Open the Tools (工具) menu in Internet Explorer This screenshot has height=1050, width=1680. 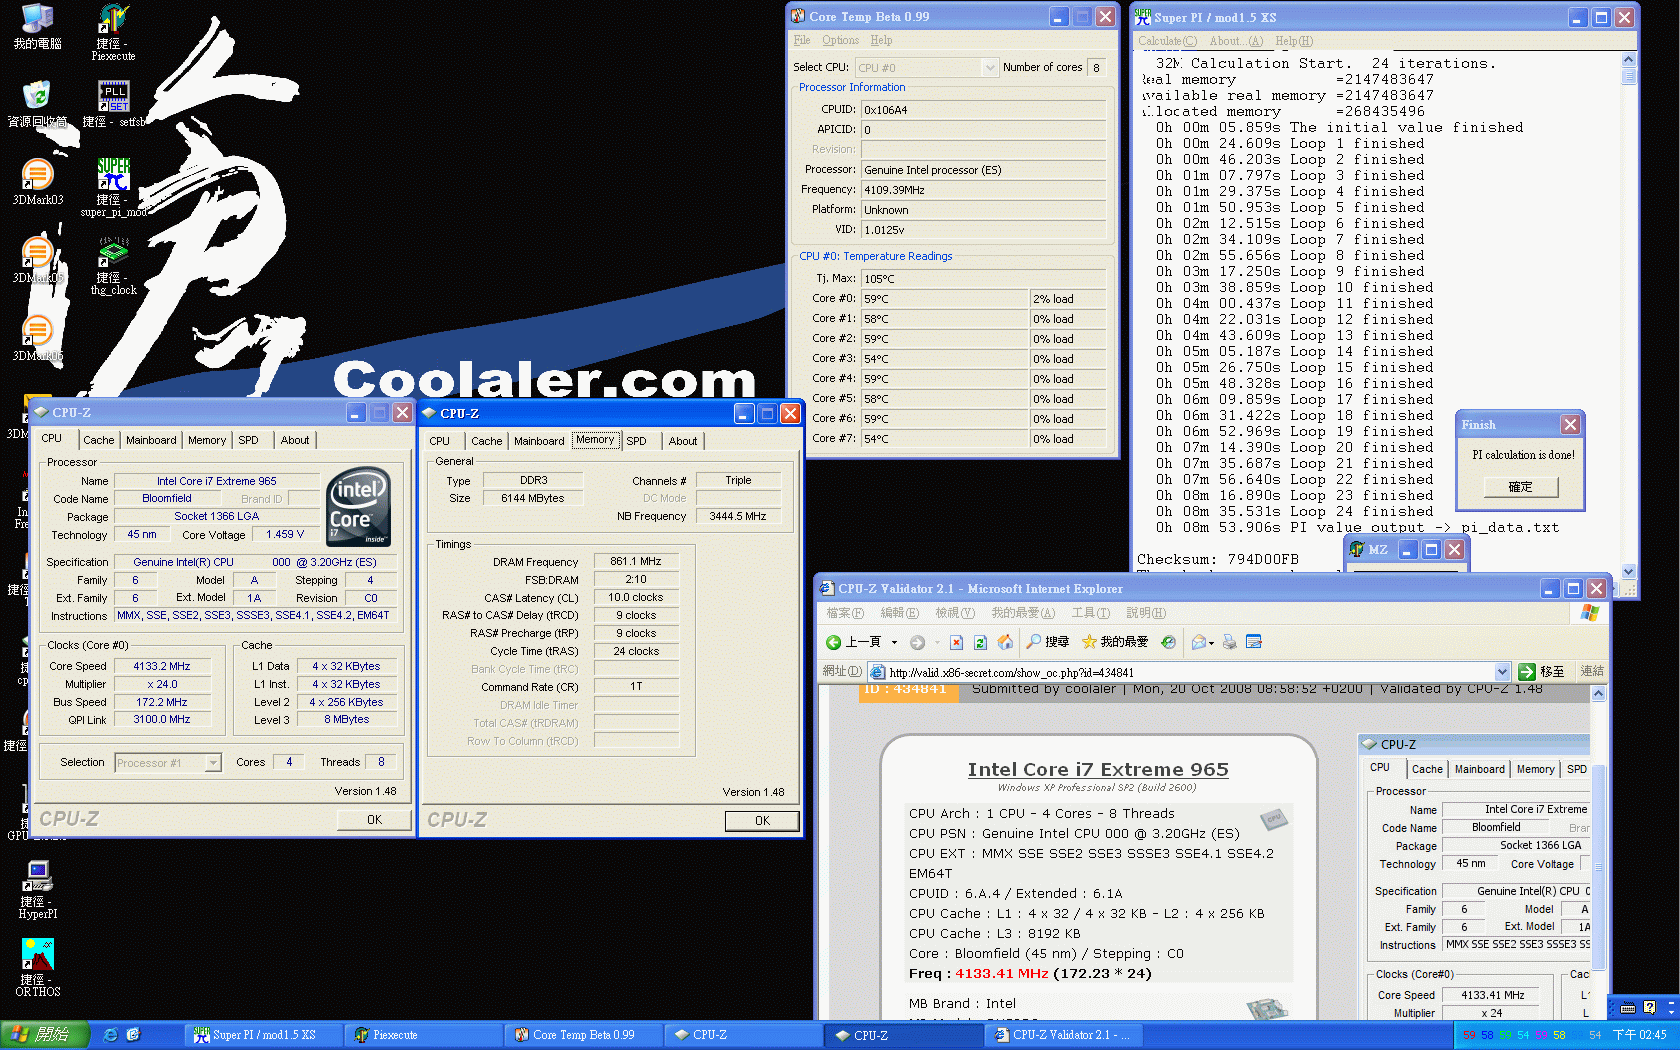(1090, 613)
